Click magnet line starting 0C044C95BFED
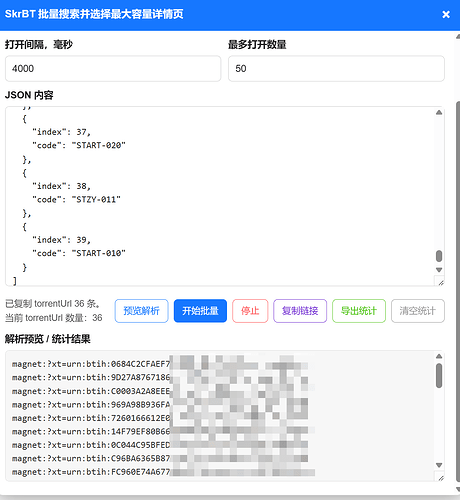This screenshot has height=500, width=460. coord(160,445)
